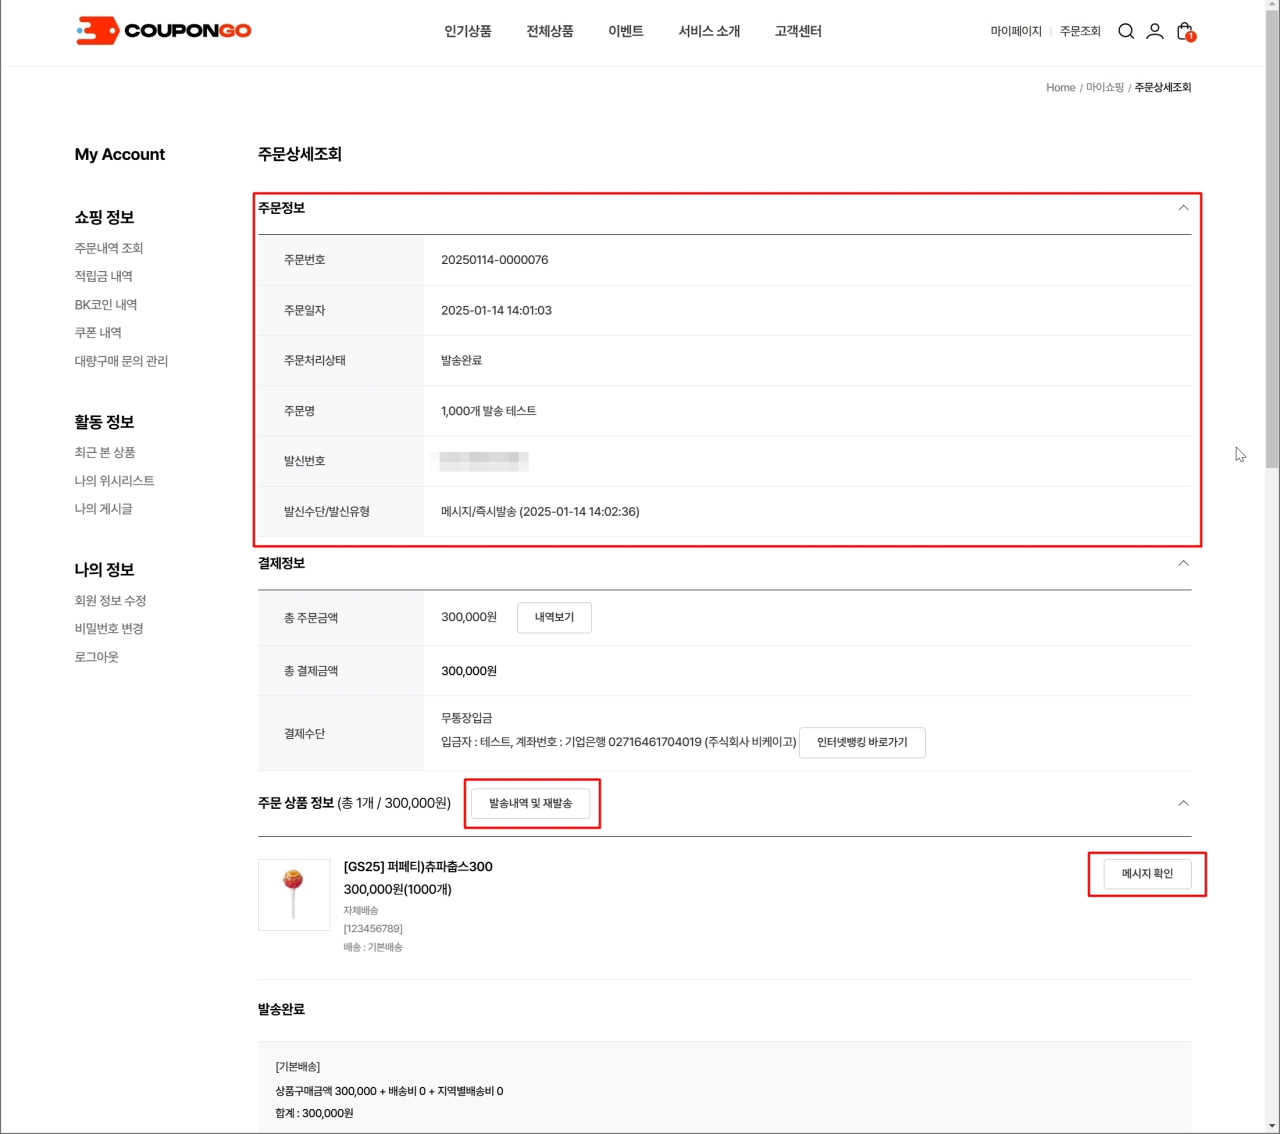Screen dimensions: 1280x1134
Task: Go to 고객센터 in top navigation
Action: tap(798, 31)
